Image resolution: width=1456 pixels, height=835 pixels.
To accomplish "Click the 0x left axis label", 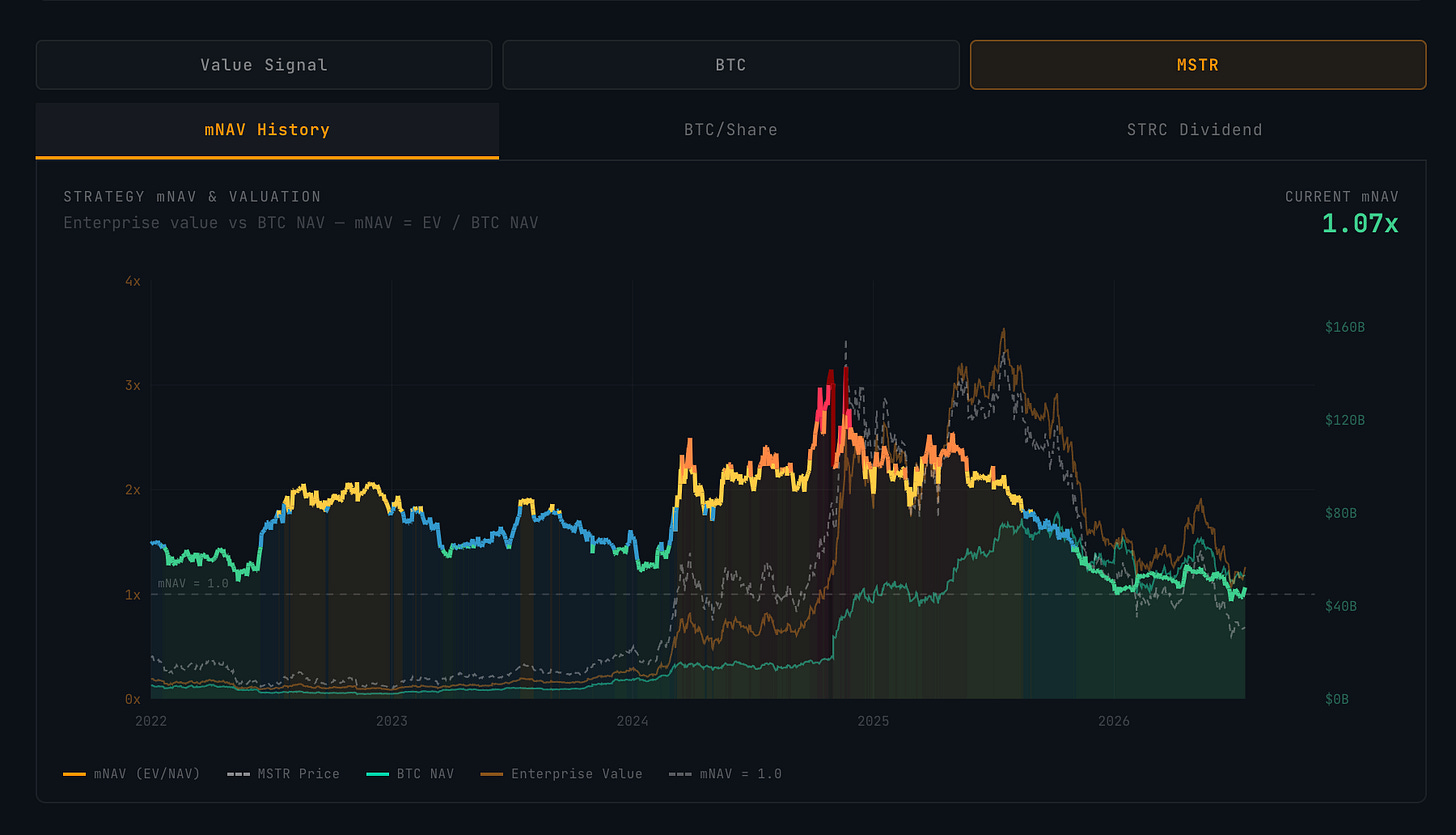I will click(132, 699).
